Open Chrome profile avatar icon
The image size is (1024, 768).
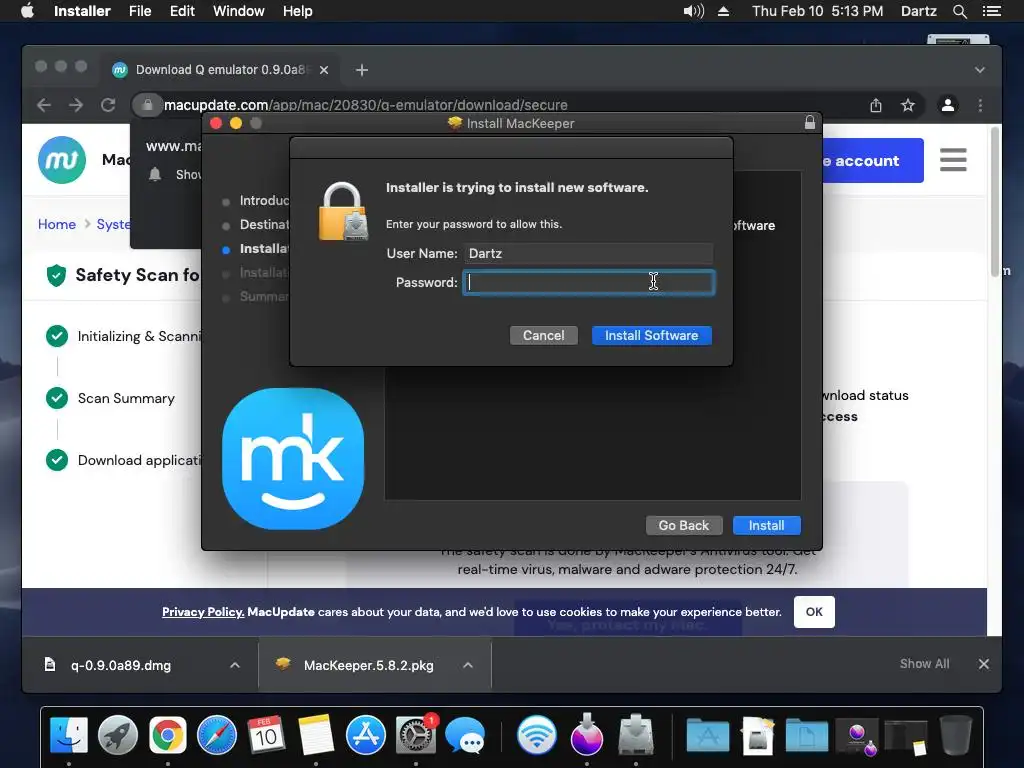[x=948, y=104]
